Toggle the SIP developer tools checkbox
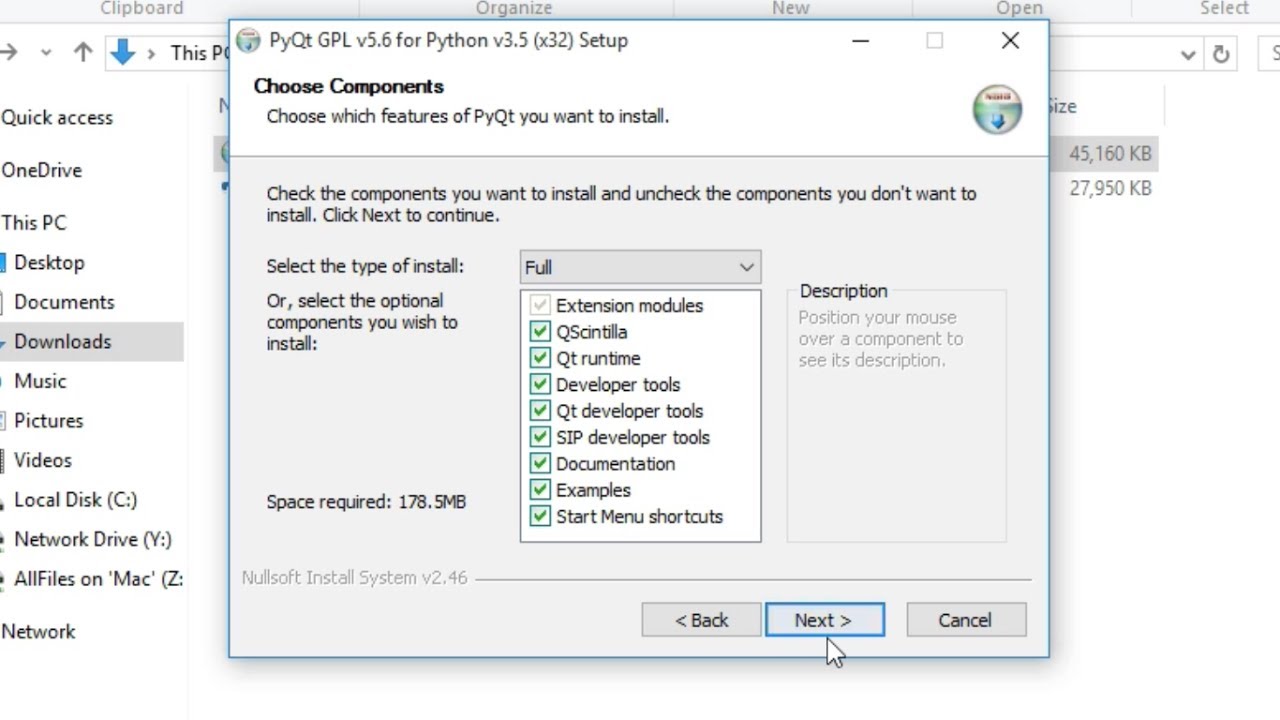Viewport: 1280px width, 720px height. coord(540,437)
